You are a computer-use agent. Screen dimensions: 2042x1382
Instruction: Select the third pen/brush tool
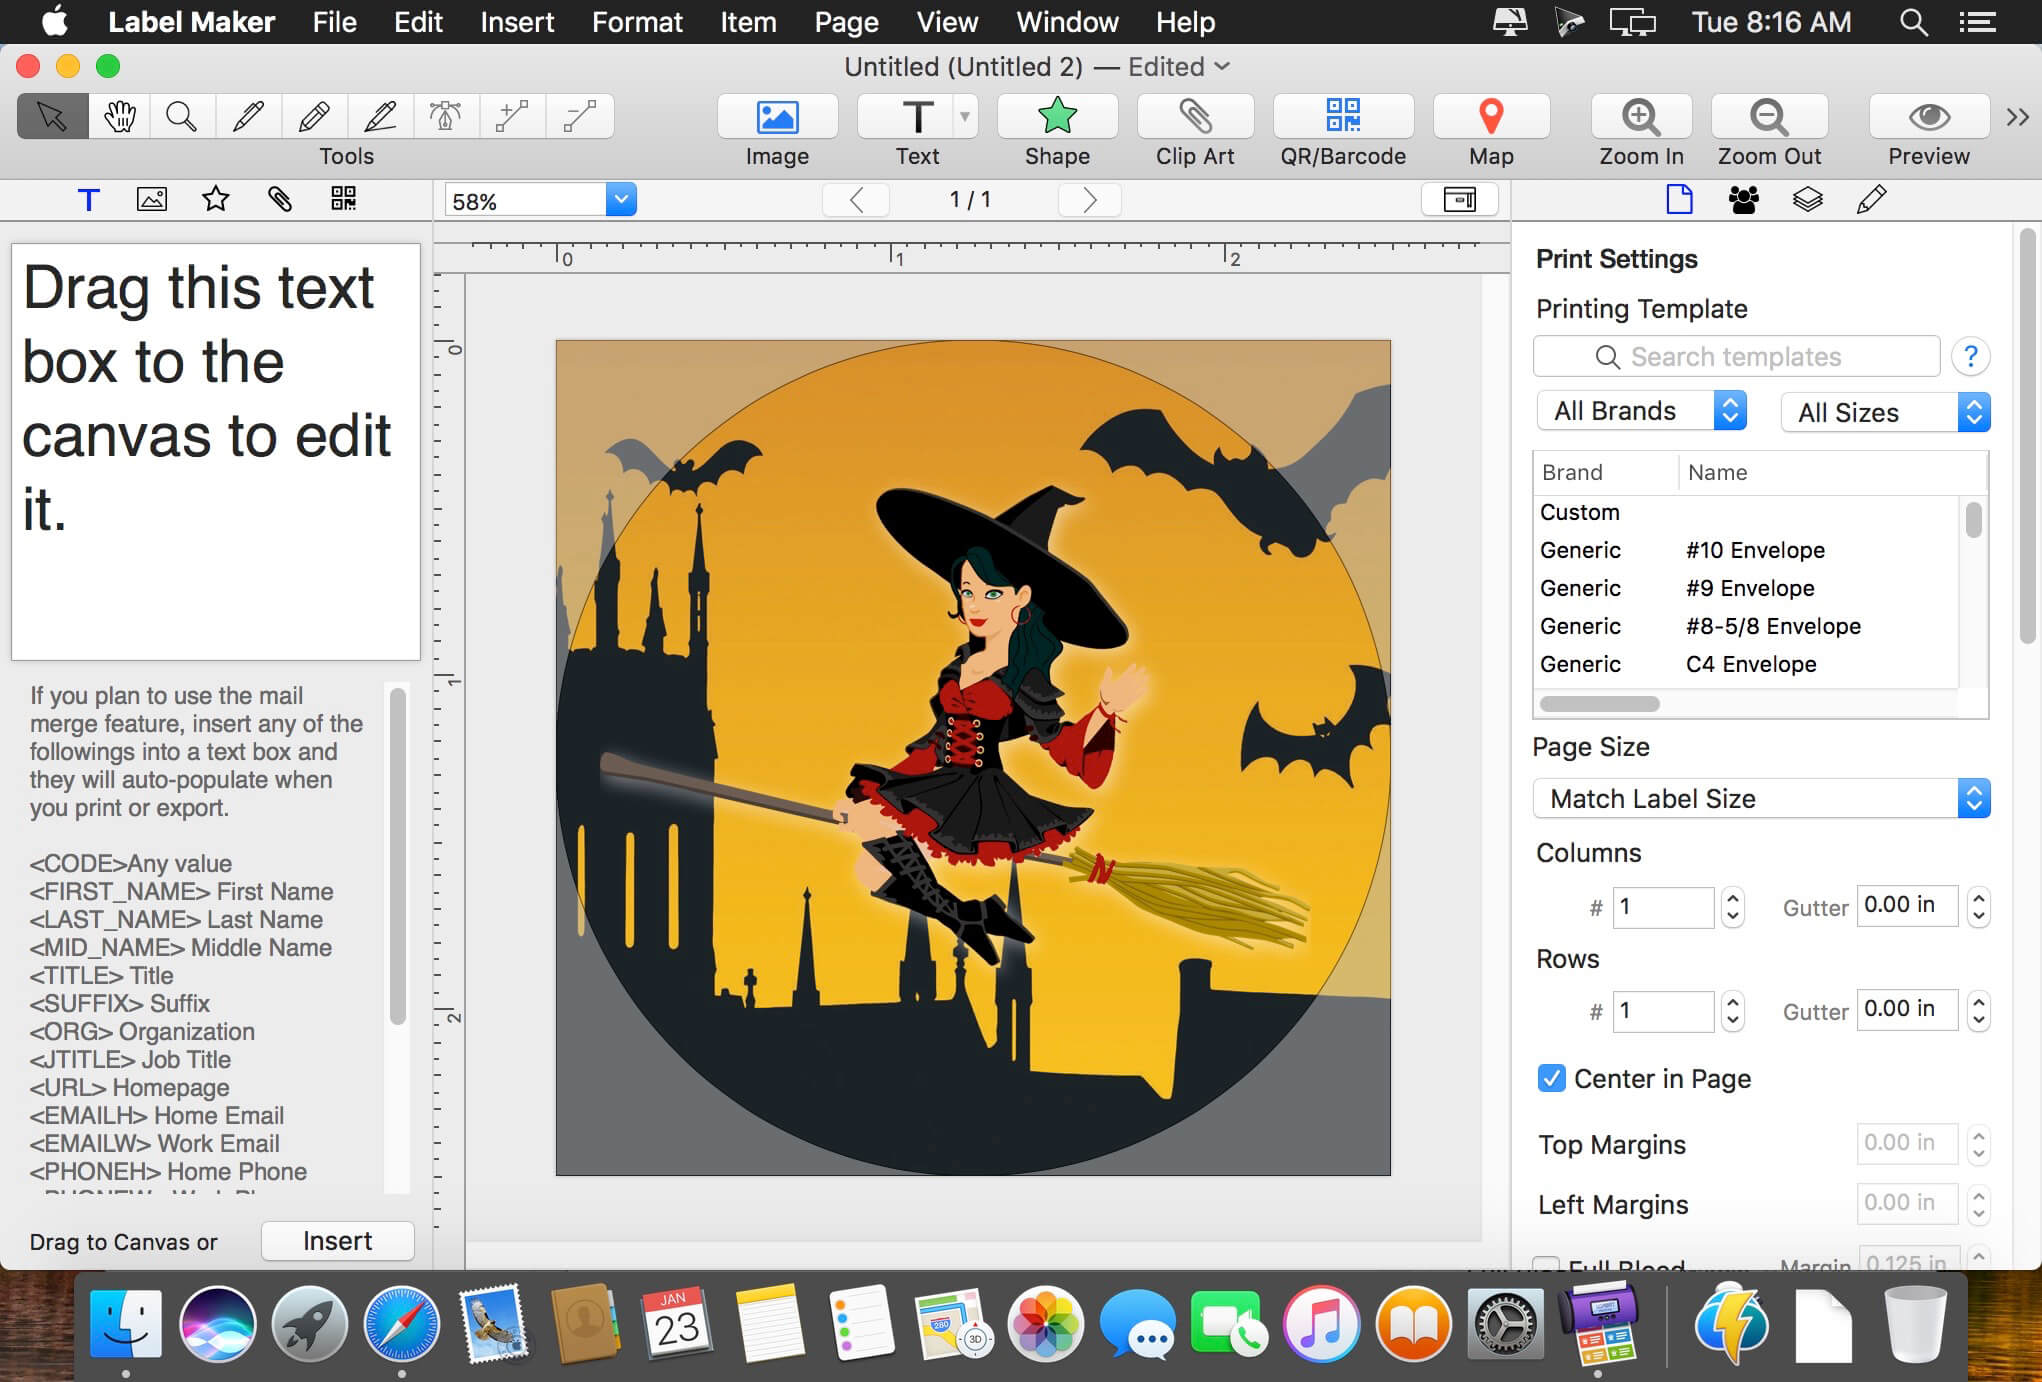[380, 117]
